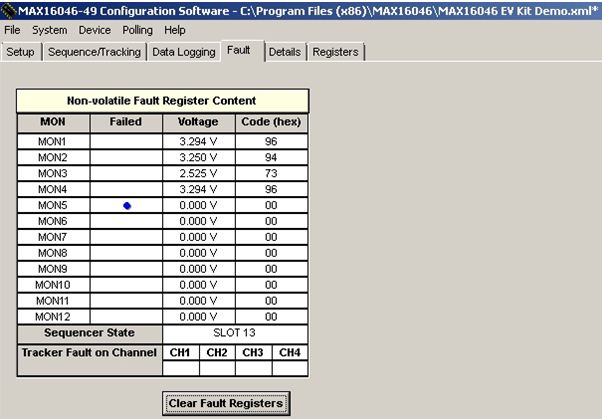Select the MON2 row label
This screenshot has width=602, height=419.
pyautogui.click(x=53, y=157)
